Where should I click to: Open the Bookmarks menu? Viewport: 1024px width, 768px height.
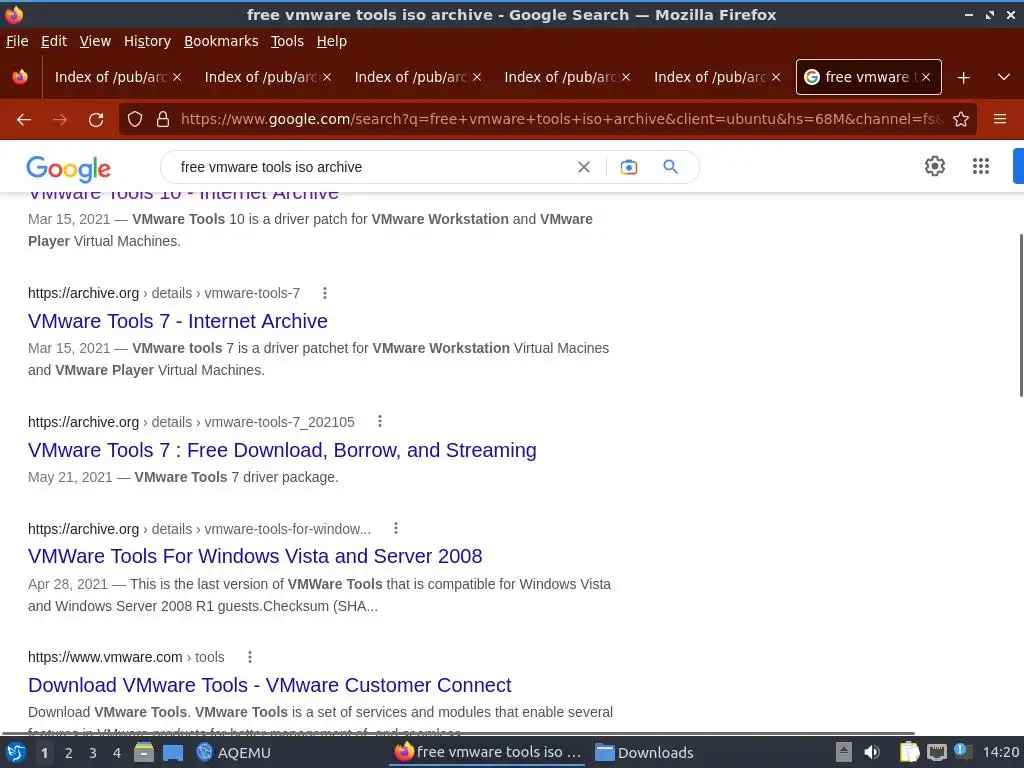(221, 41)
